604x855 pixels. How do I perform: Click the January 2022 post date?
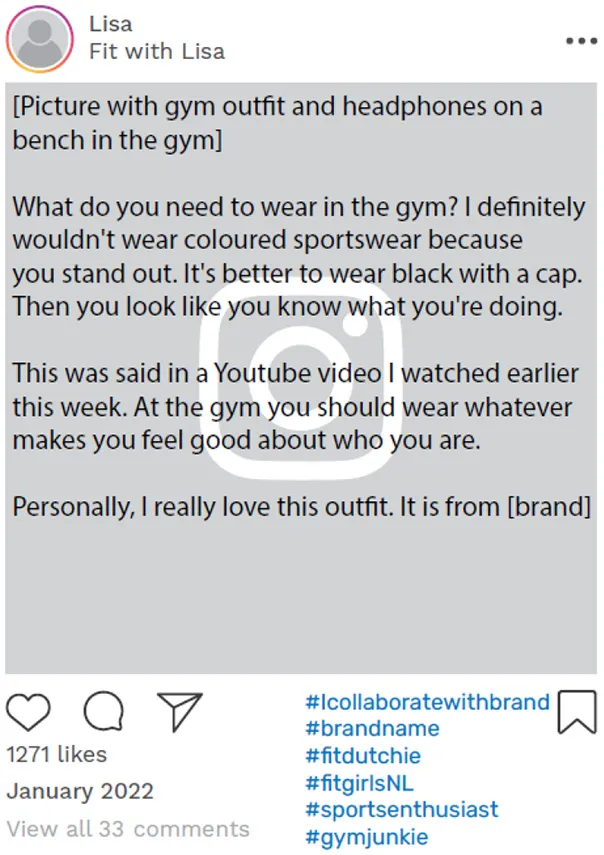coord(80,792)
